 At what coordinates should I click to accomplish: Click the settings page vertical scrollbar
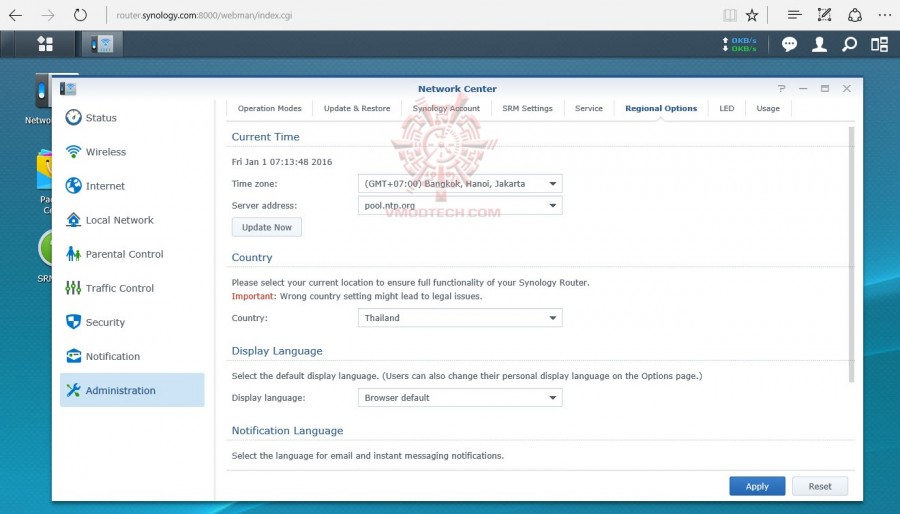[851, 254]
